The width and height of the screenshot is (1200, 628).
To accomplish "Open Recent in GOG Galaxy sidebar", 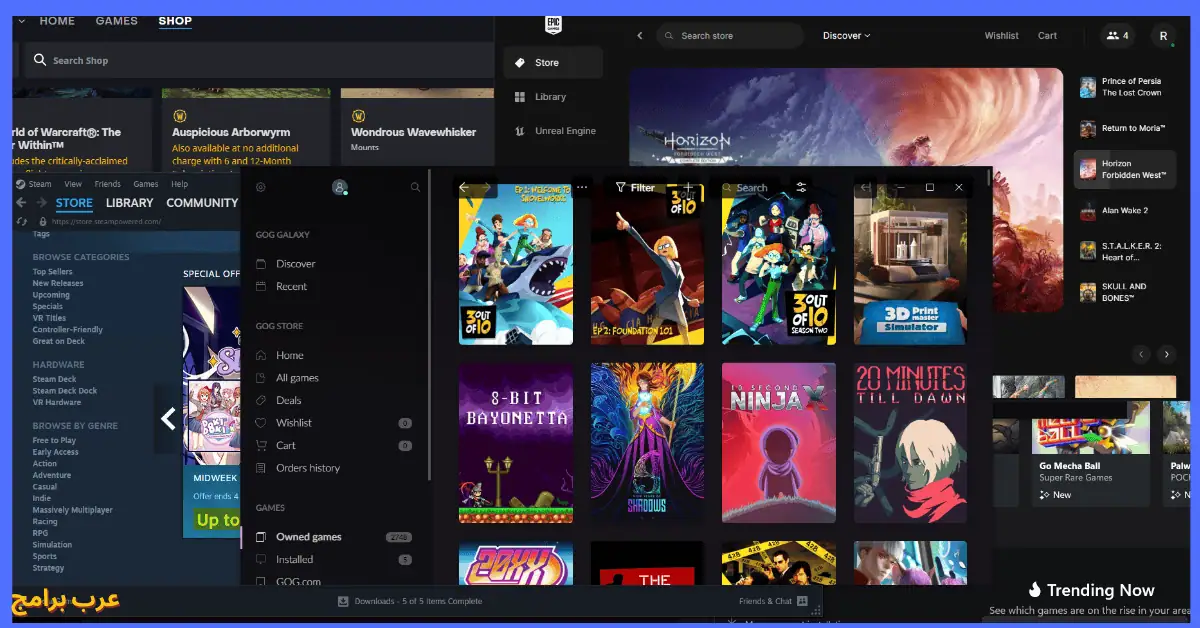I will [291, 286].
